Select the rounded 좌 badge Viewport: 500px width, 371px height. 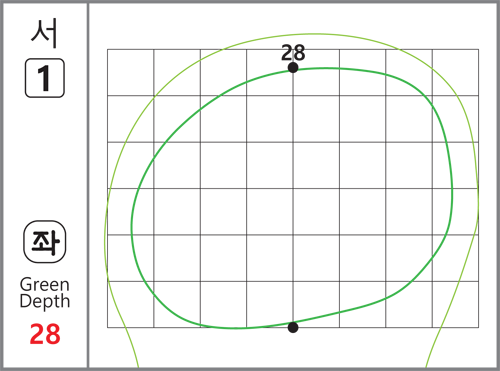pos(45,242)
